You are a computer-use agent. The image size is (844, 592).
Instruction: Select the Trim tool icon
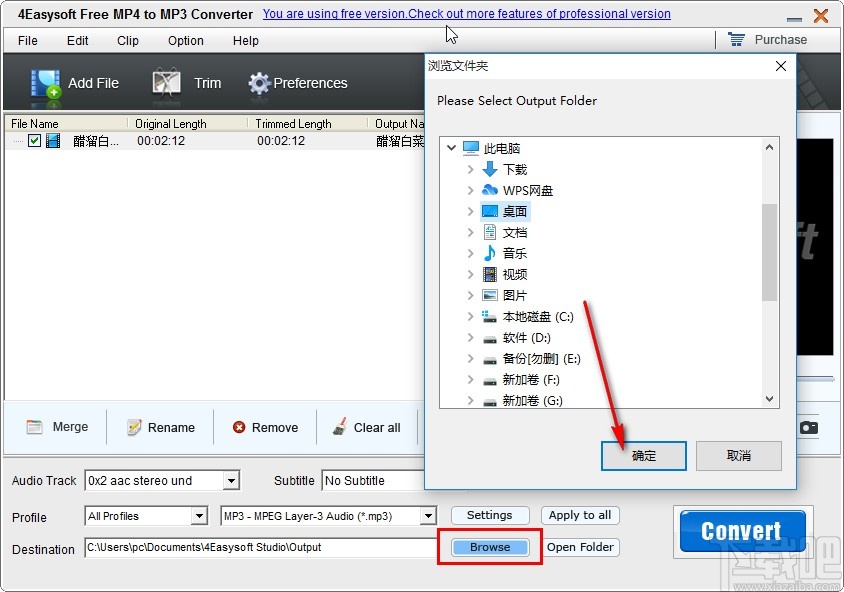(x=166, y=83)
